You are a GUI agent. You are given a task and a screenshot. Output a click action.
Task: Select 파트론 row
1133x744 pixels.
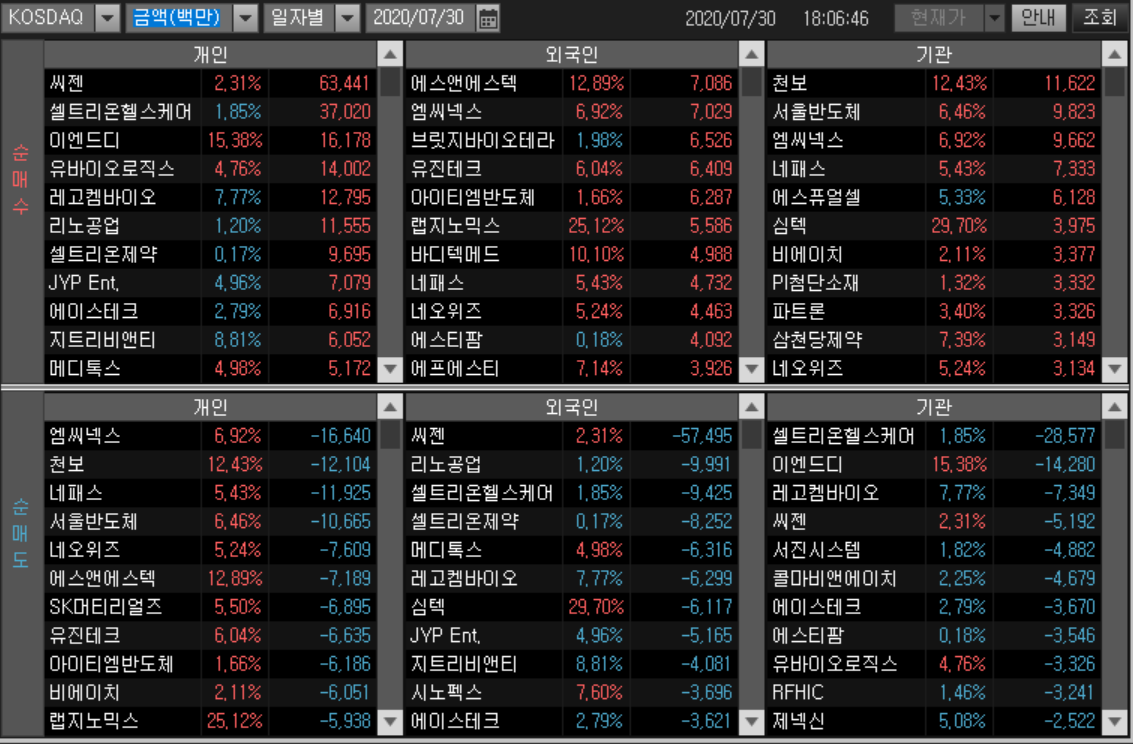point(934,311)
